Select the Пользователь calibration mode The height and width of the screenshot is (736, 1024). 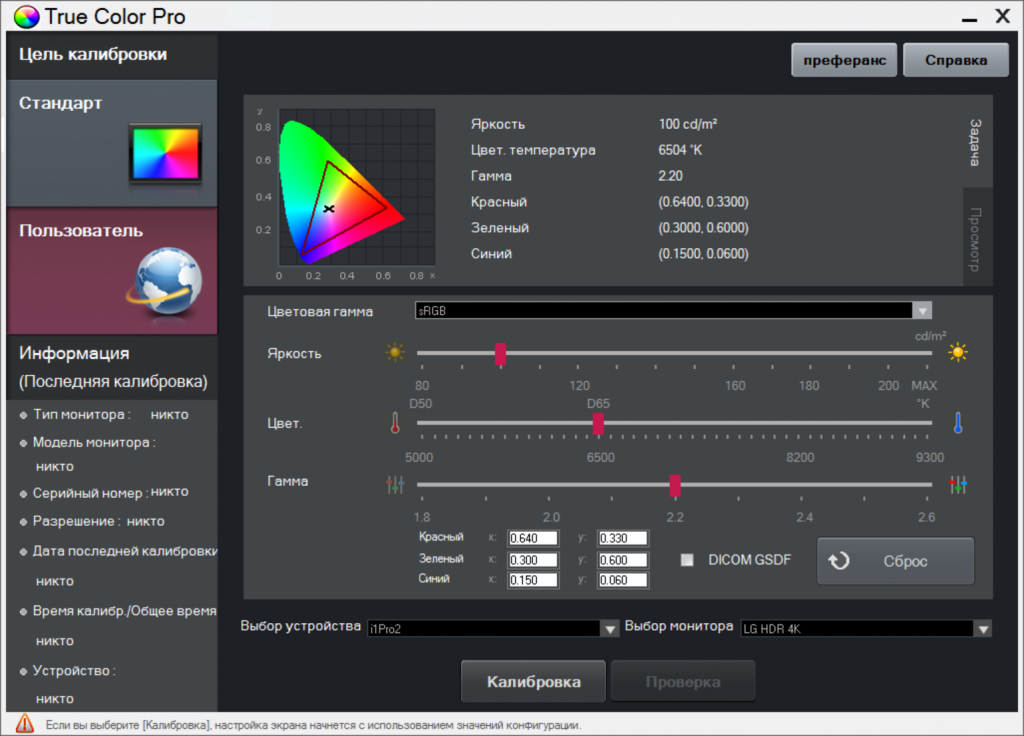(x=109, y=270)
